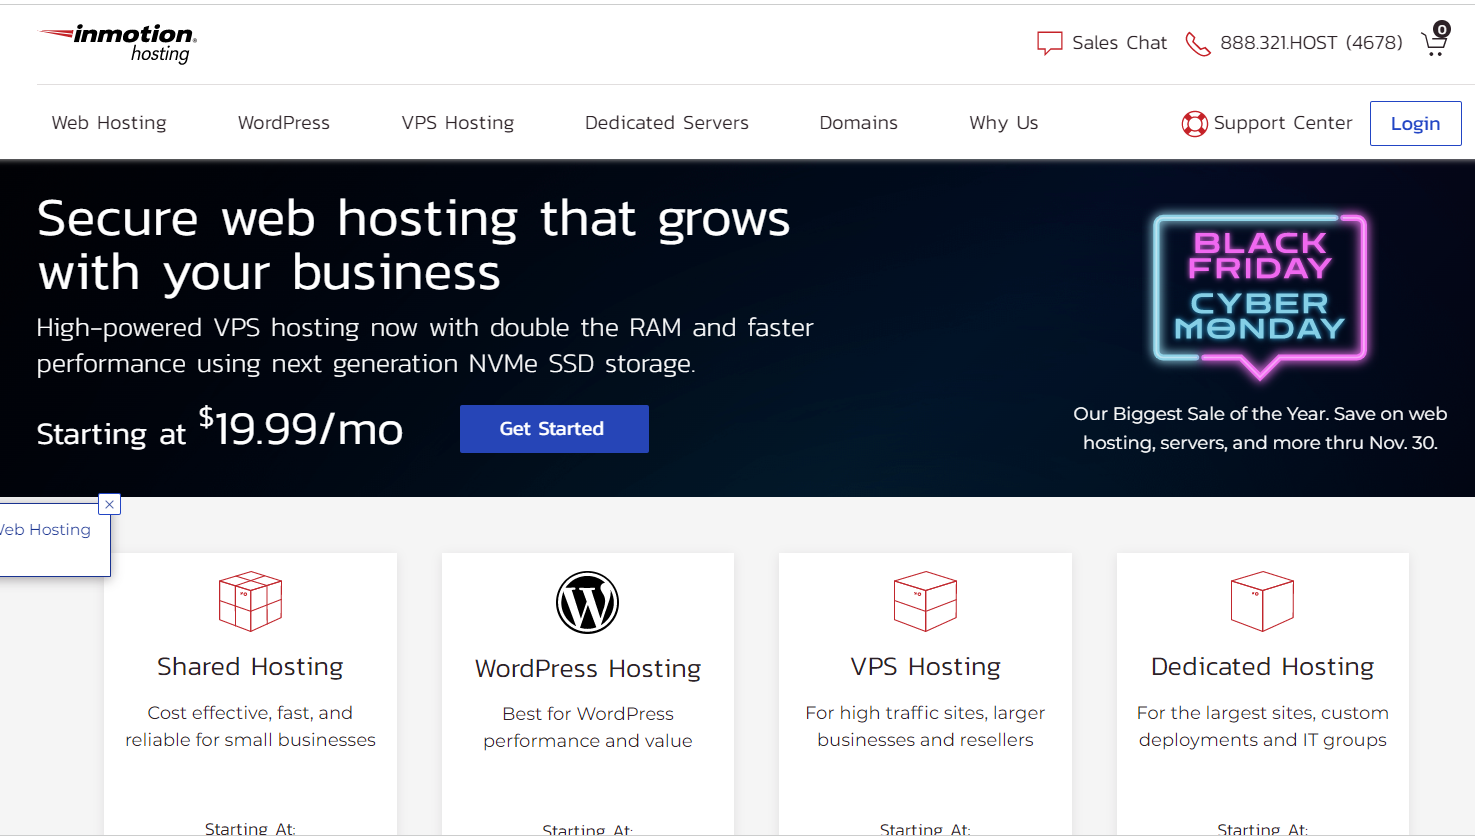This screenshot has width=1475, height=839.
Task: Click 'Cost effective, fast, and reliable' description
Action: click(250, 727)
